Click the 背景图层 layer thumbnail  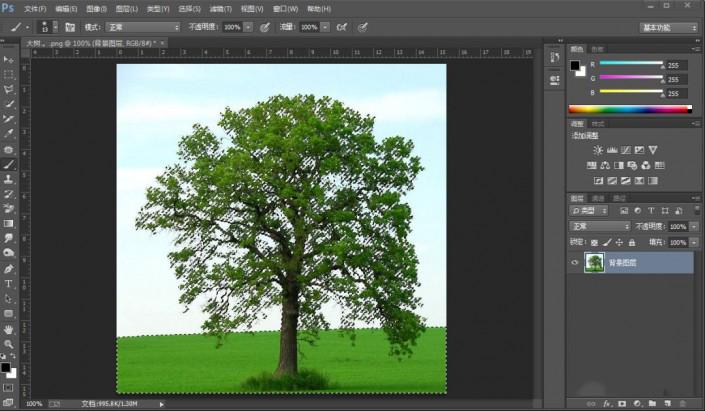pos(594,263)
